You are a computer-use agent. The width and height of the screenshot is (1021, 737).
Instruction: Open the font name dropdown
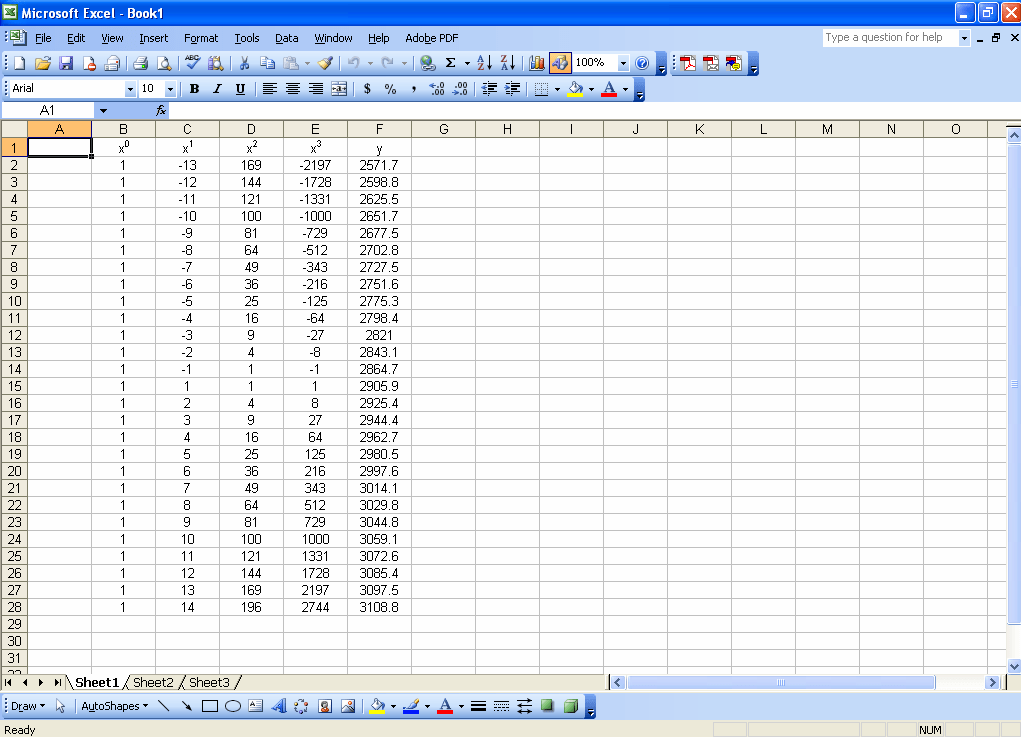tap(132, 89)
